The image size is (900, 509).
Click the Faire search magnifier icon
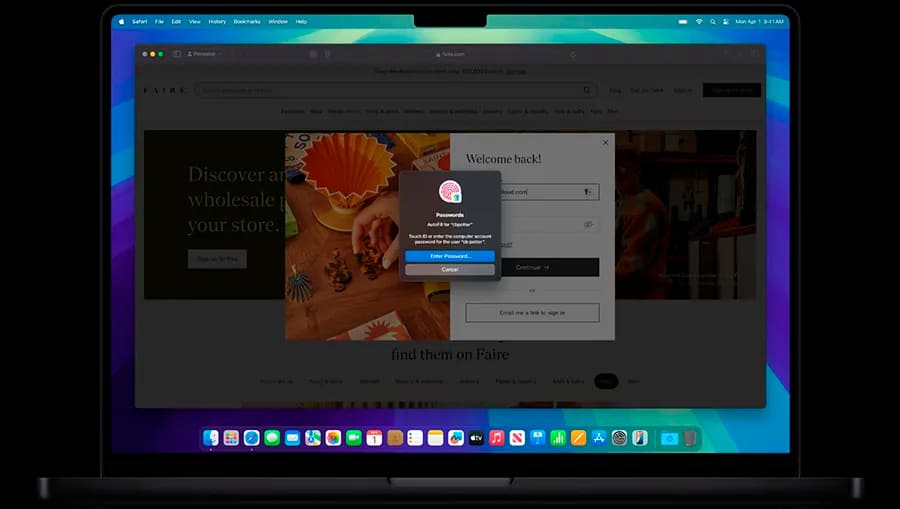587,90
